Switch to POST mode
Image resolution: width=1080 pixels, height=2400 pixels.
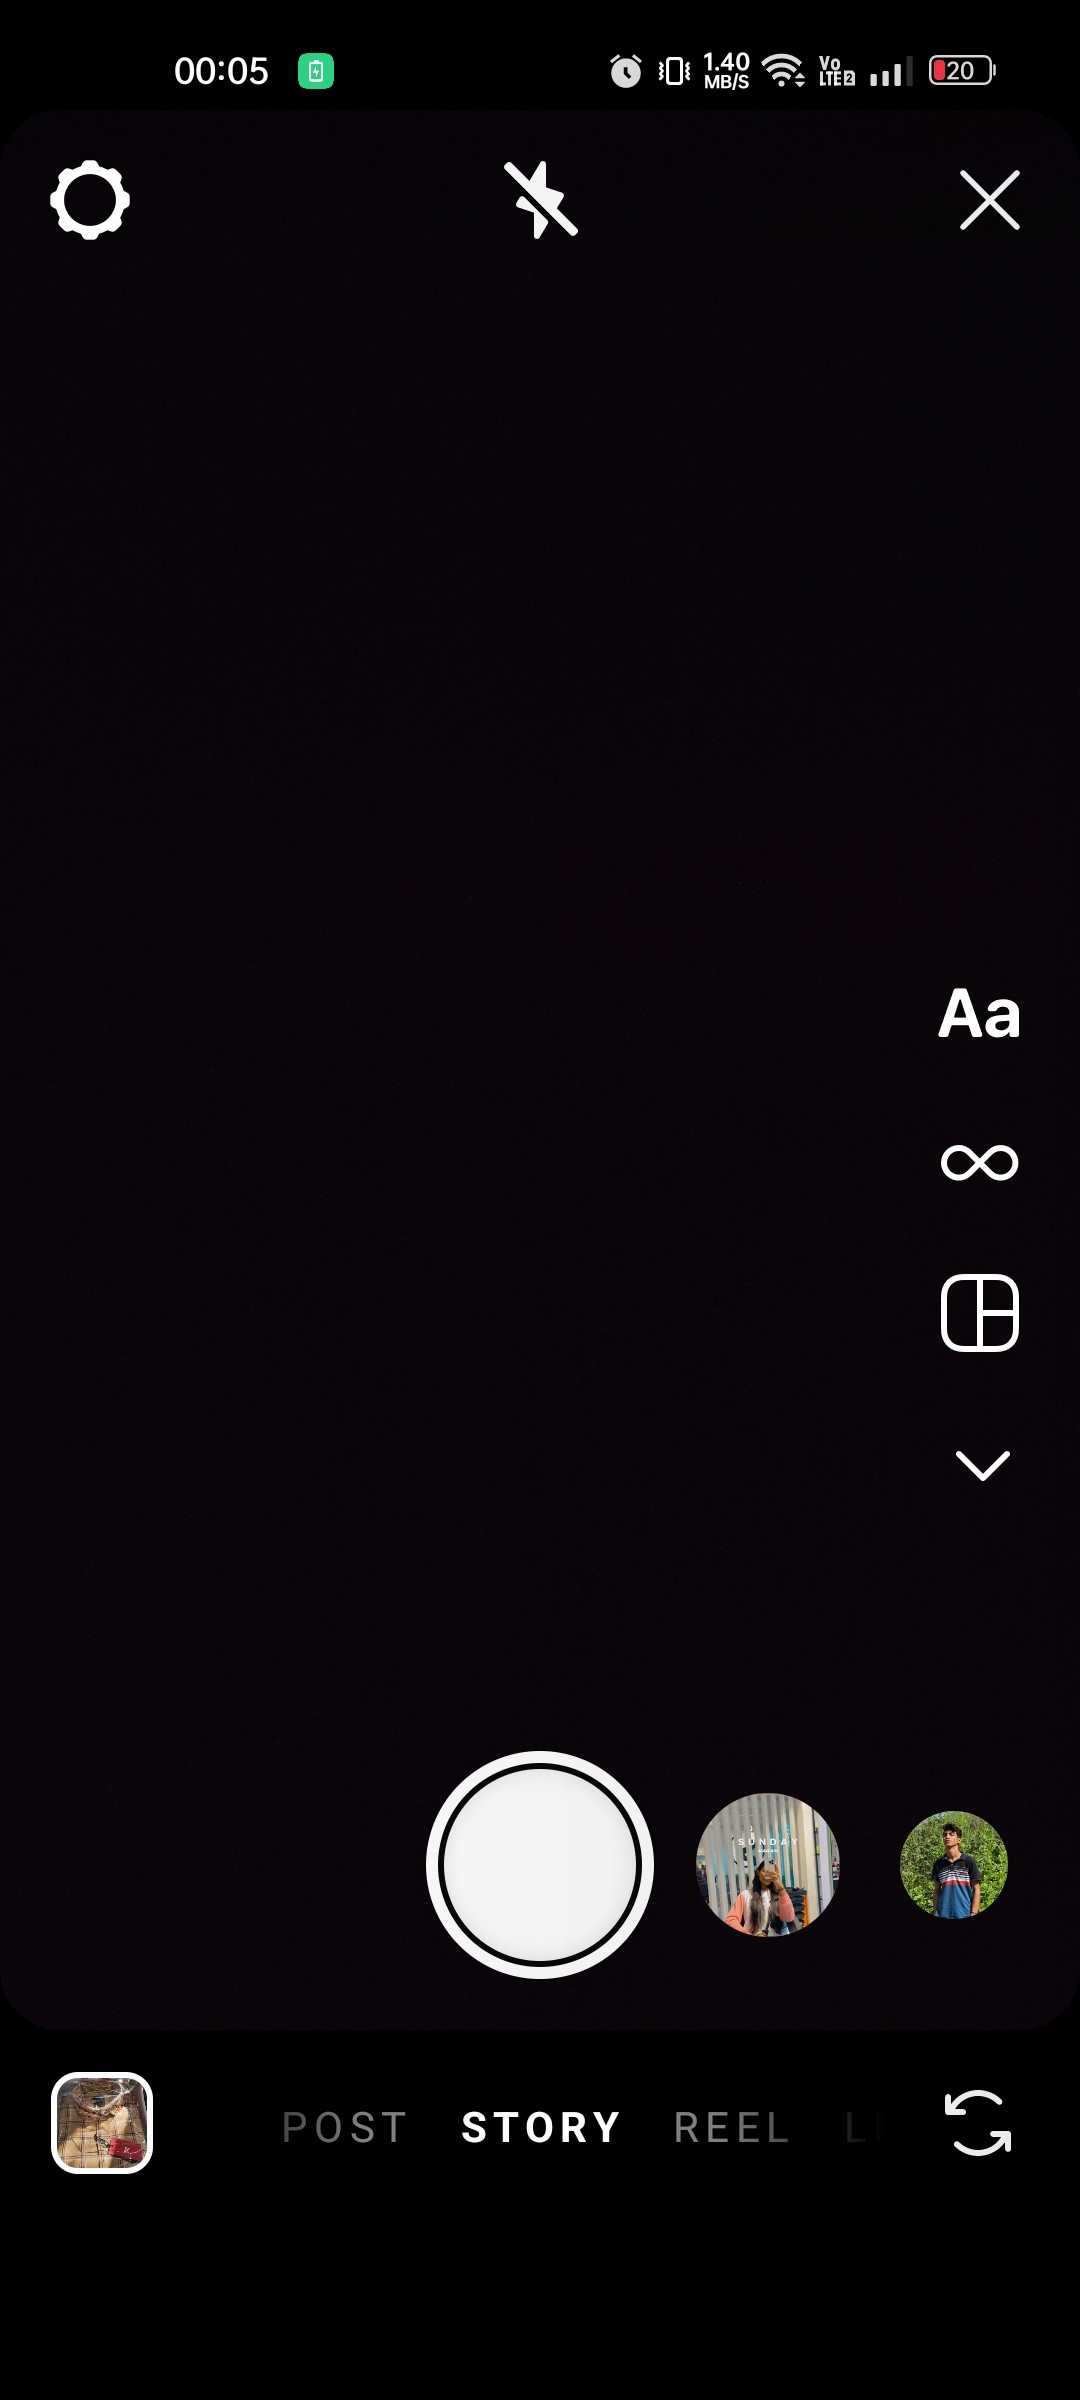coord(345,2127)
